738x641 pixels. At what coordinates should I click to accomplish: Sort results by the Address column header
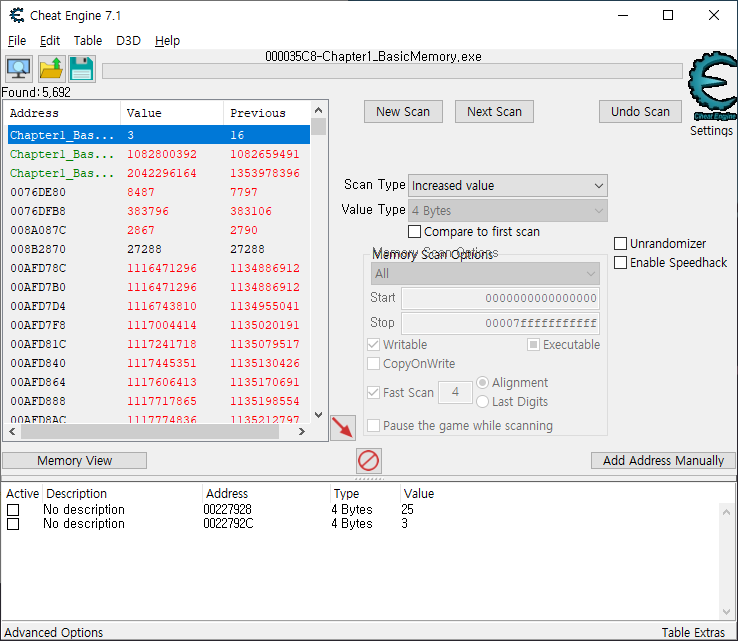62,113
